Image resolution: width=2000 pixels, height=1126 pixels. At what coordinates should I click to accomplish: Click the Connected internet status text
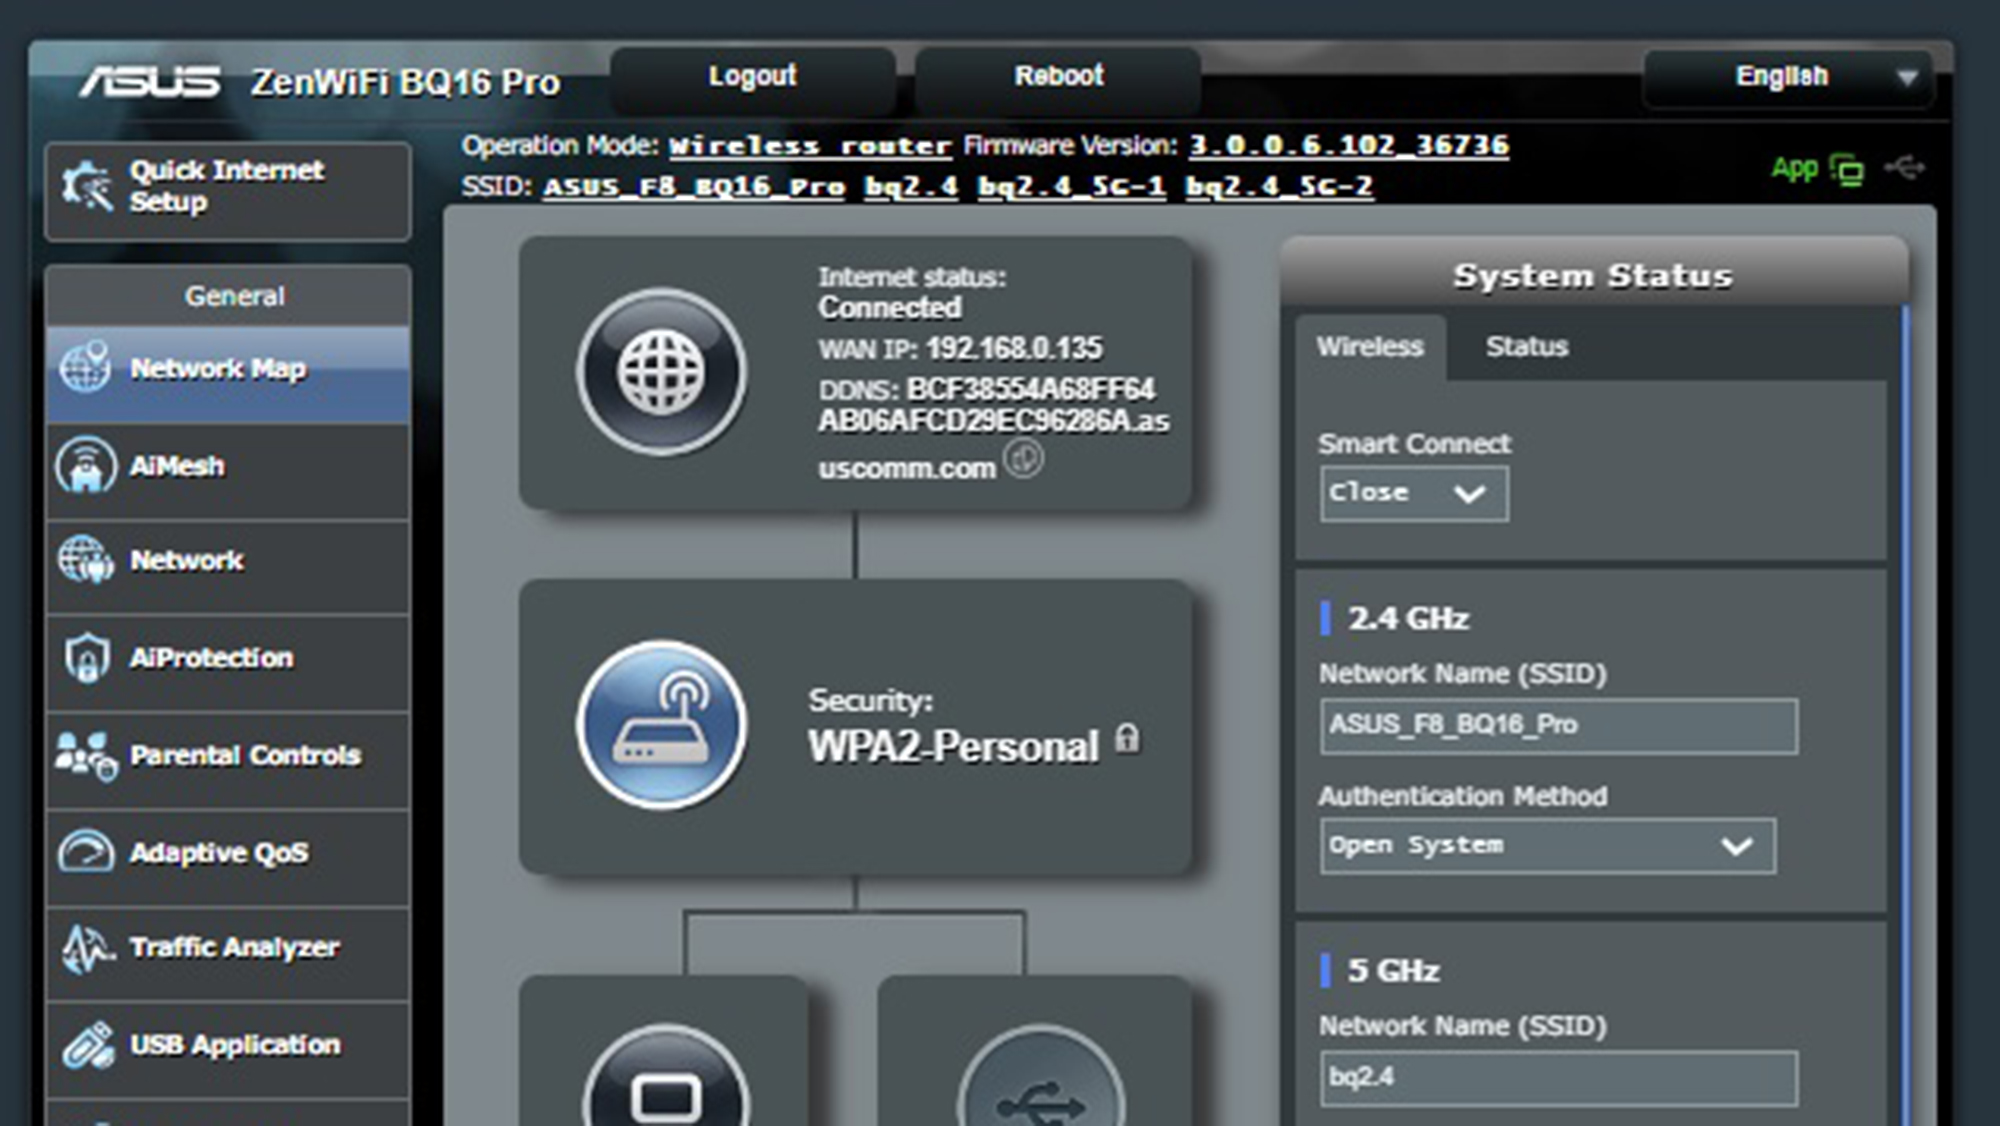point(890,307)
